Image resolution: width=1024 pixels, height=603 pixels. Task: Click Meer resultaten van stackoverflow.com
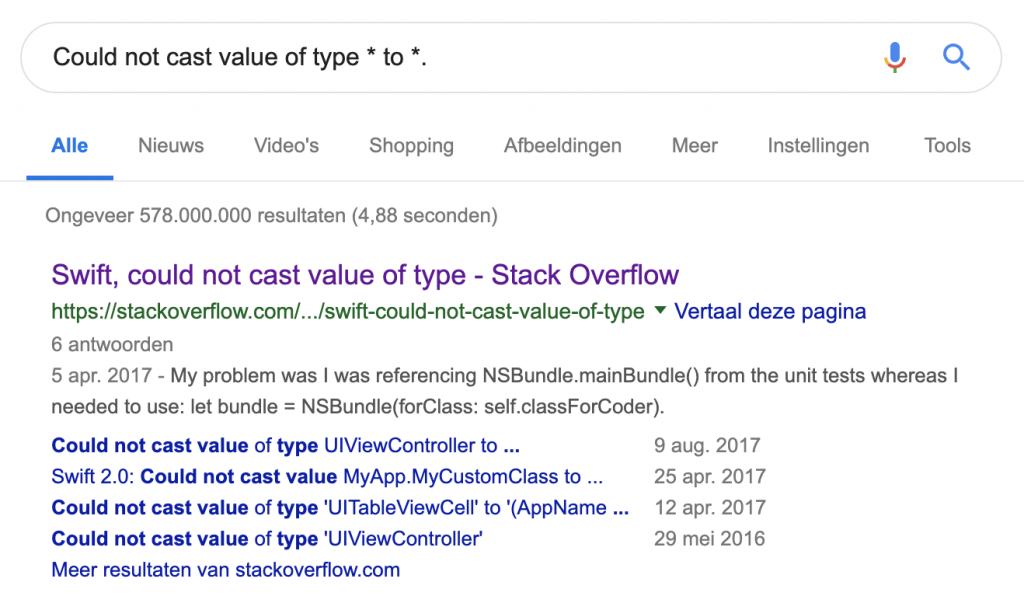[x=225, y=570]
